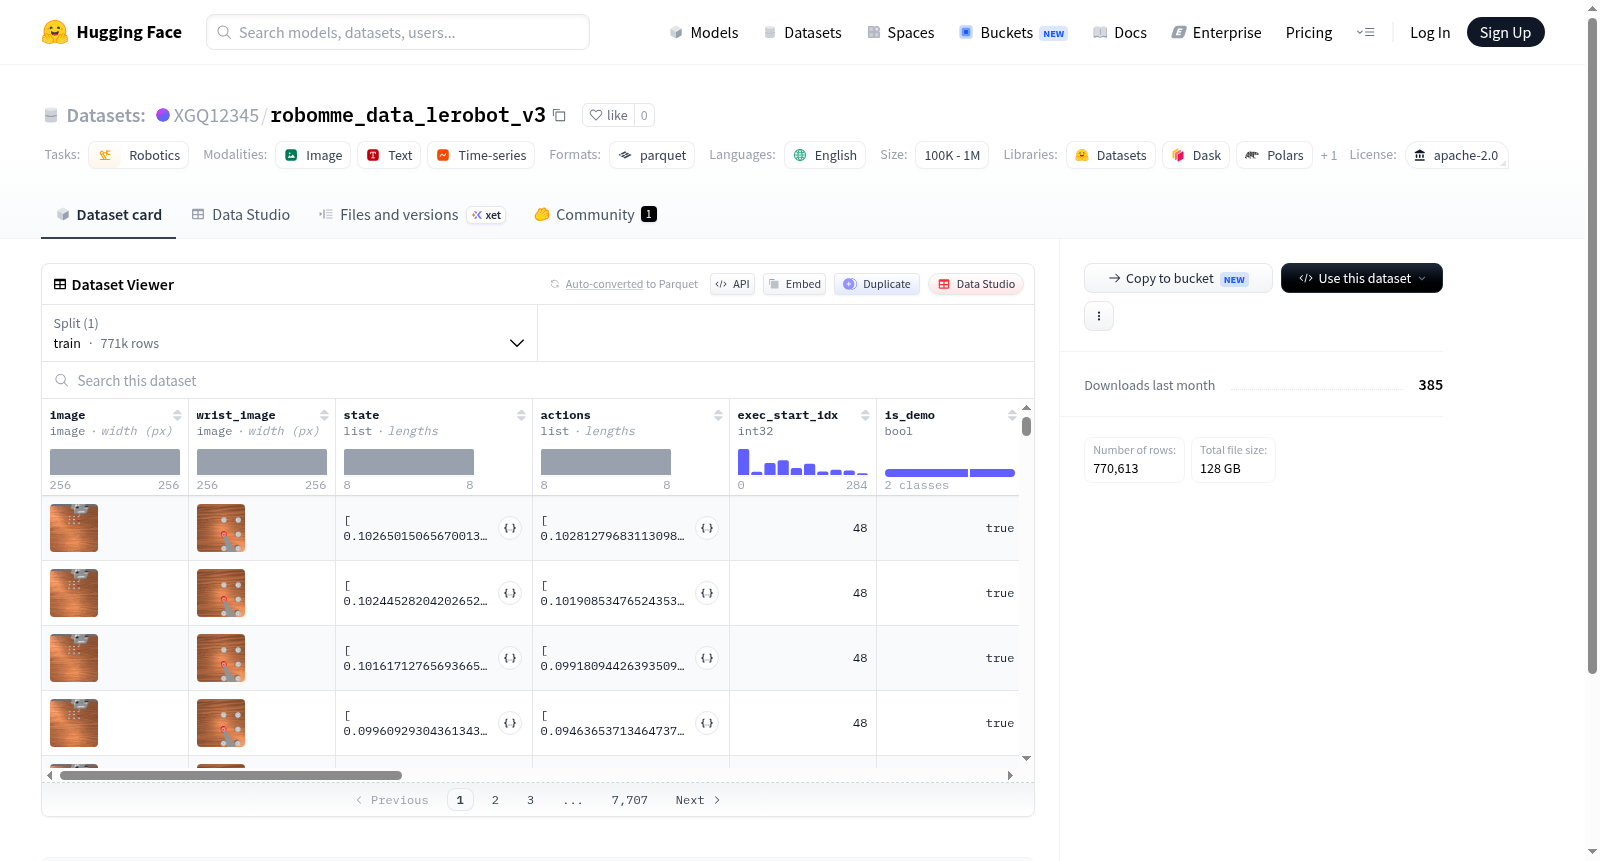Image resolution: width=1600 pixels, height=861 pixels.
Task: Sort by the state column
Action: pyautogui.click(x=521, y=415)
